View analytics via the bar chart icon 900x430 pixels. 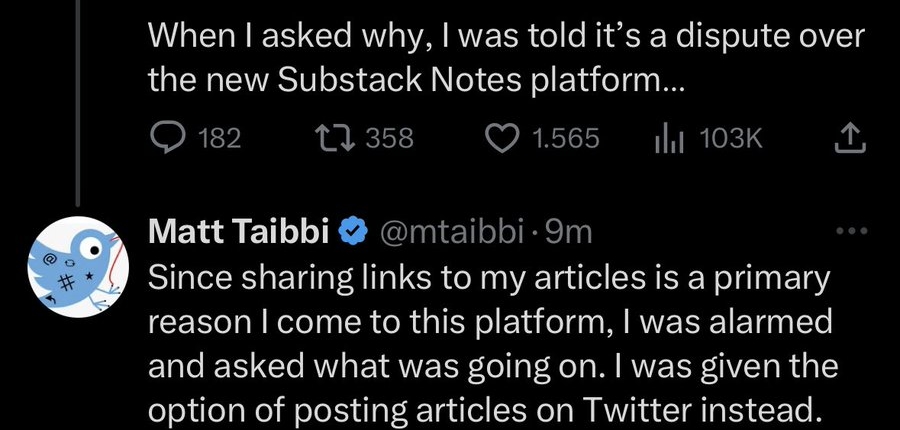[669, 140]
